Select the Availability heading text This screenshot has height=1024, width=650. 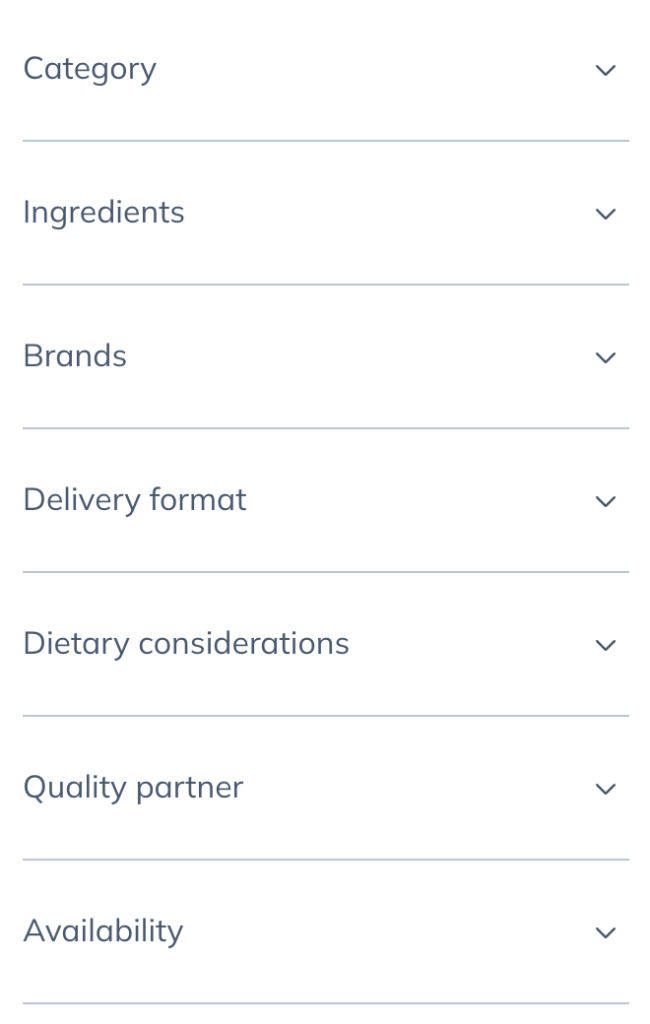click(103, 931)
